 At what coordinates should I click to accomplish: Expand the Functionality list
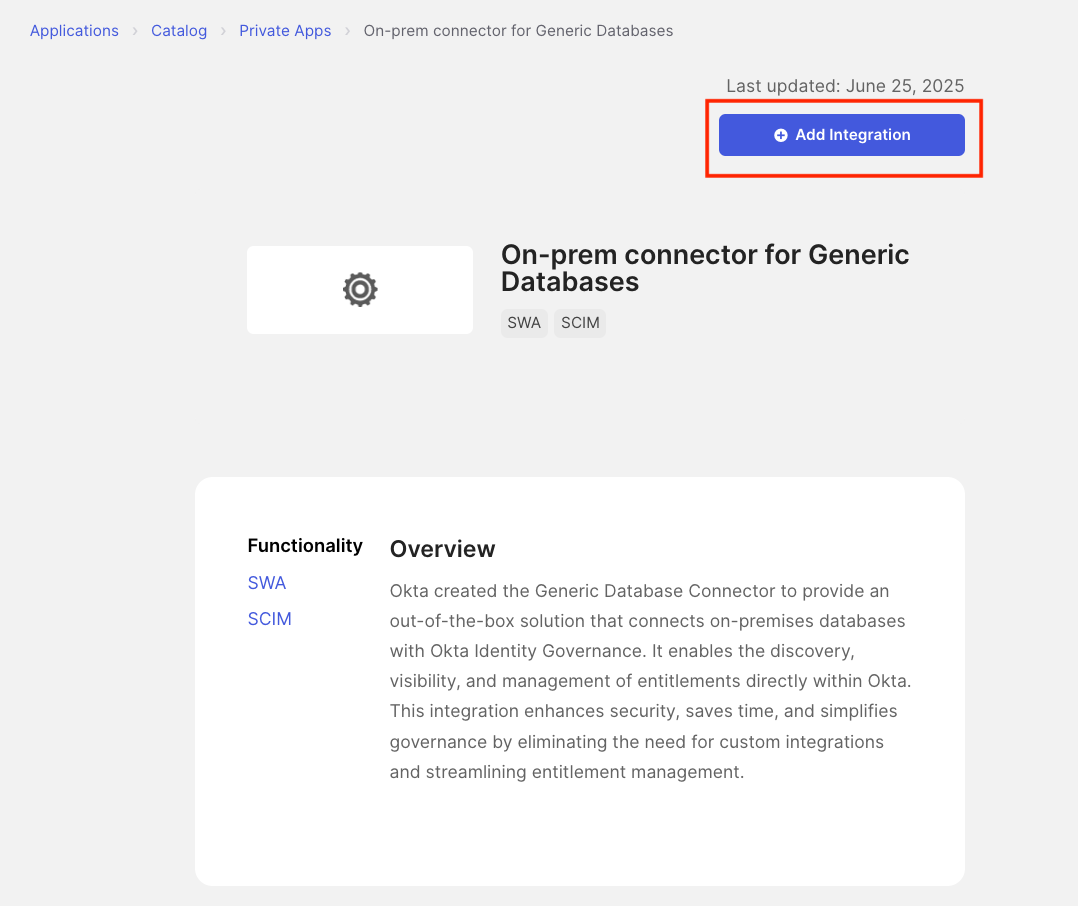pos(305,545)
